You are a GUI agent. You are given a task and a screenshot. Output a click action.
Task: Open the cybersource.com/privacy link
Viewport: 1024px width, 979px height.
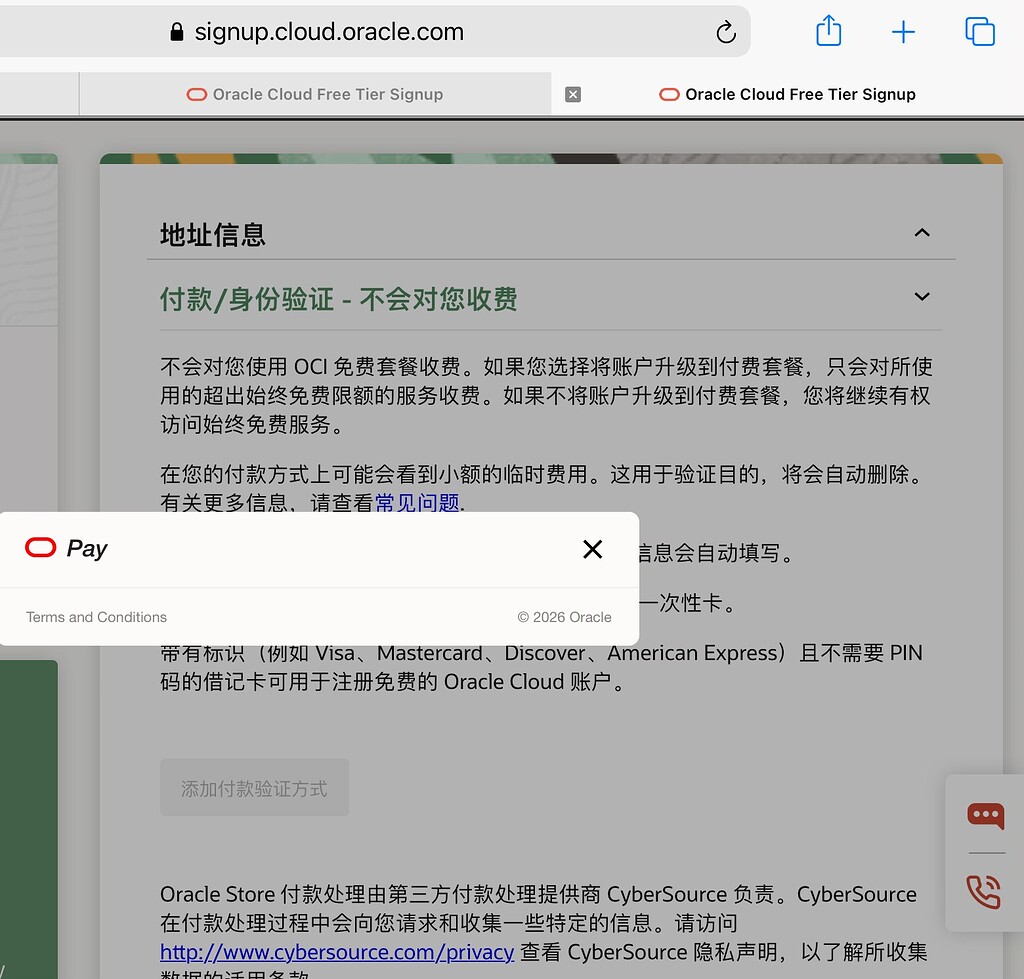(337, 952)
